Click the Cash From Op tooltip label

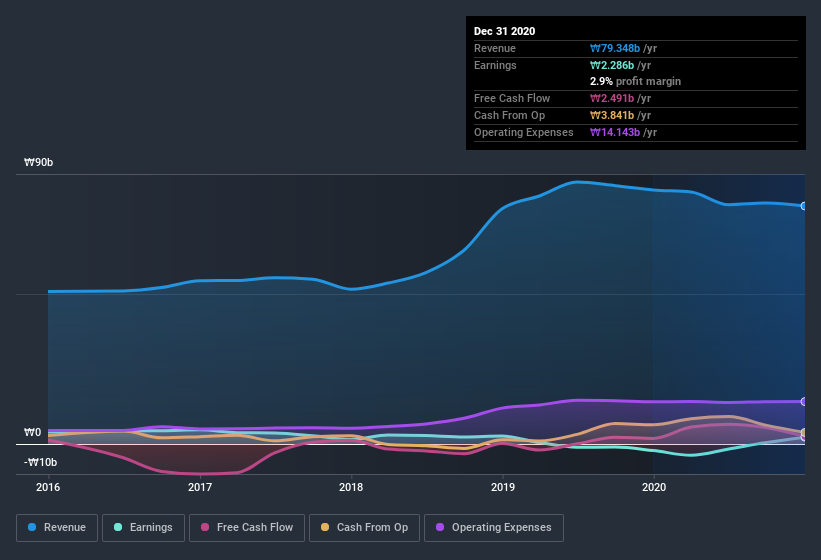(x=509, y=115)
